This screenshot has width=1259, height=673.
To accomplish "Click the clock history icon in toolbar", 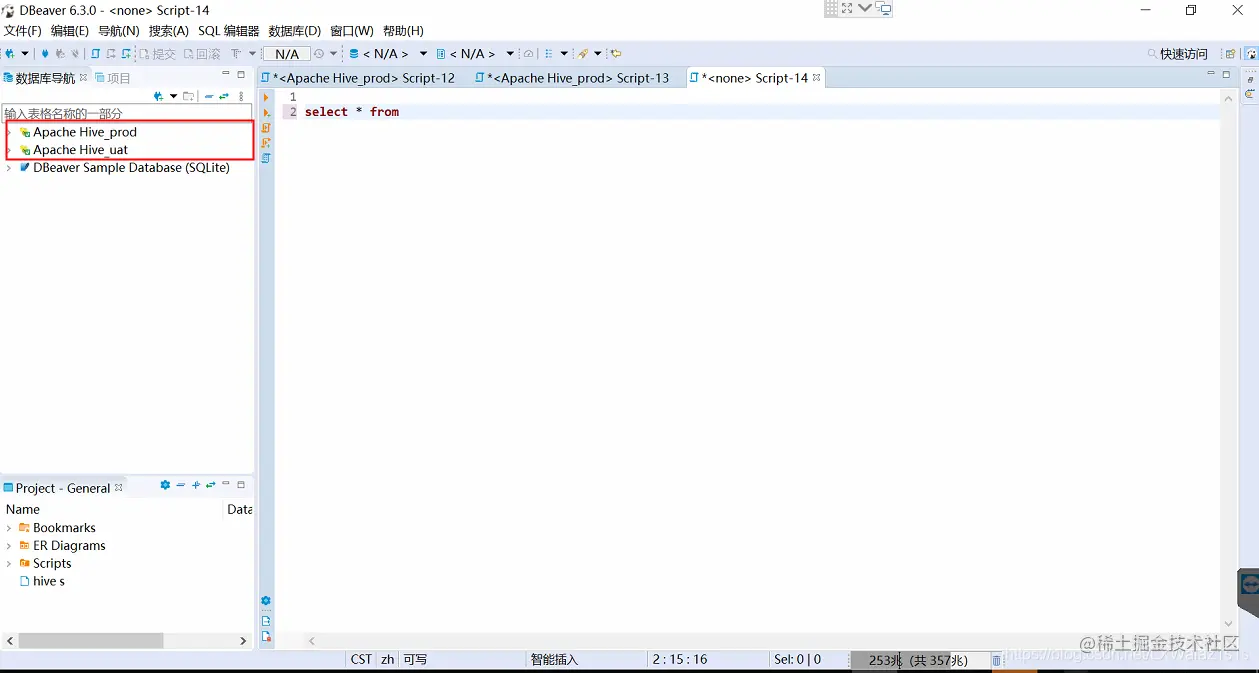I will click(319, 54).
